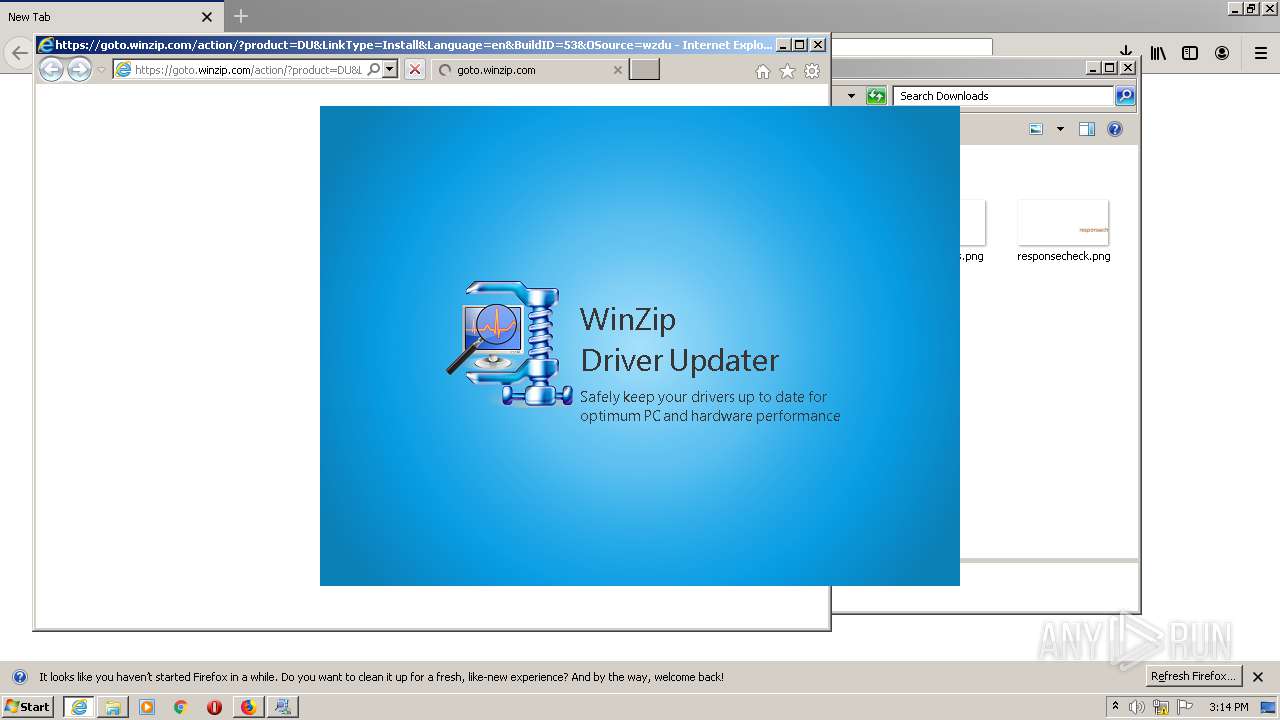Open Firefox hamburger menu
The width and height of the screenshot is (1280, 720).
pyautogui.click(x=1261, y=53)
